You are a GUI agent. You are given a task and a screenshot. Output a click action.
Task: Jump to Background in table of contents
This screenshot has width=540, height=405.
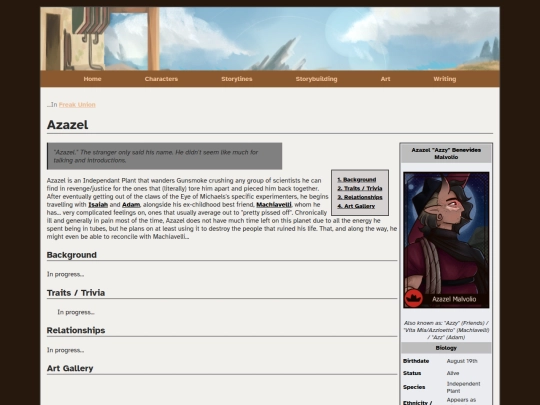(x=357, y=179)
